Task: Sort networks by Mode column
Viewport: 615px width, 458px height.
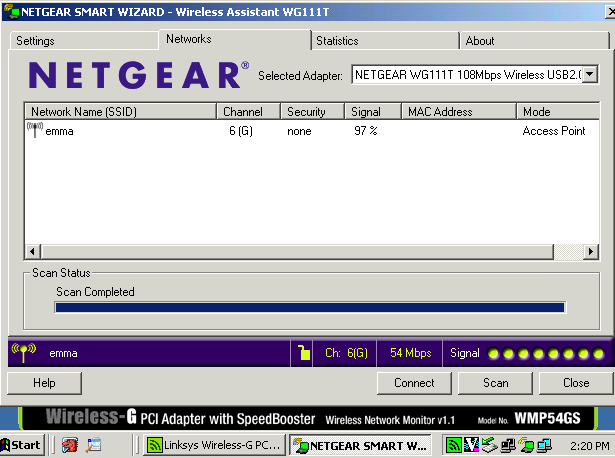Action: [x=558, y=112]
